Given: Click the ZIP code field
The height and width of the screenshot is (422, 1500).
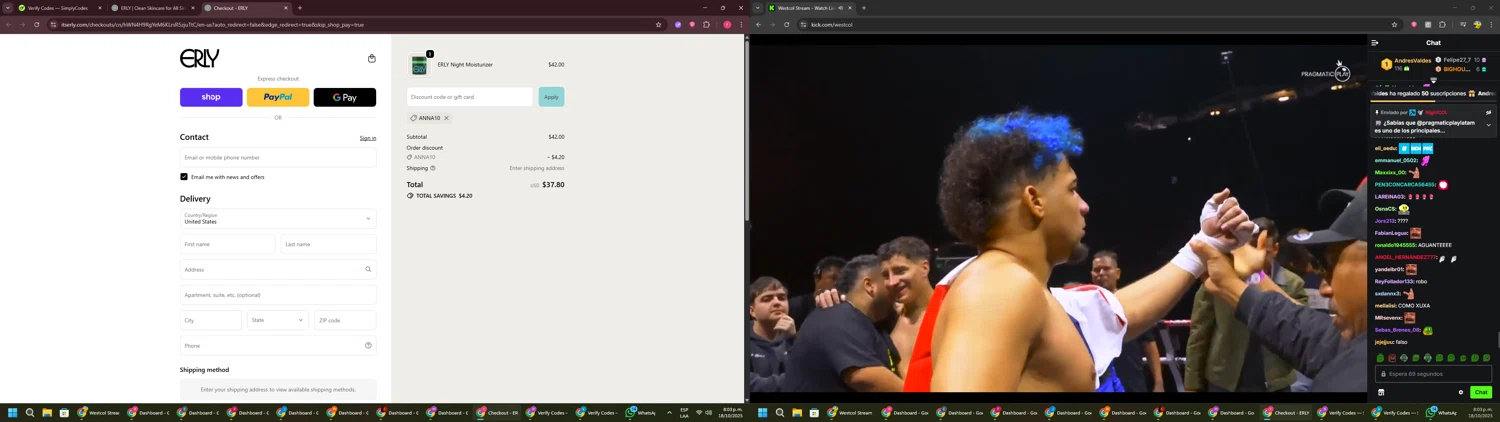Looking at the screenshot, I should pyautogui.click(x=345, y=320).
